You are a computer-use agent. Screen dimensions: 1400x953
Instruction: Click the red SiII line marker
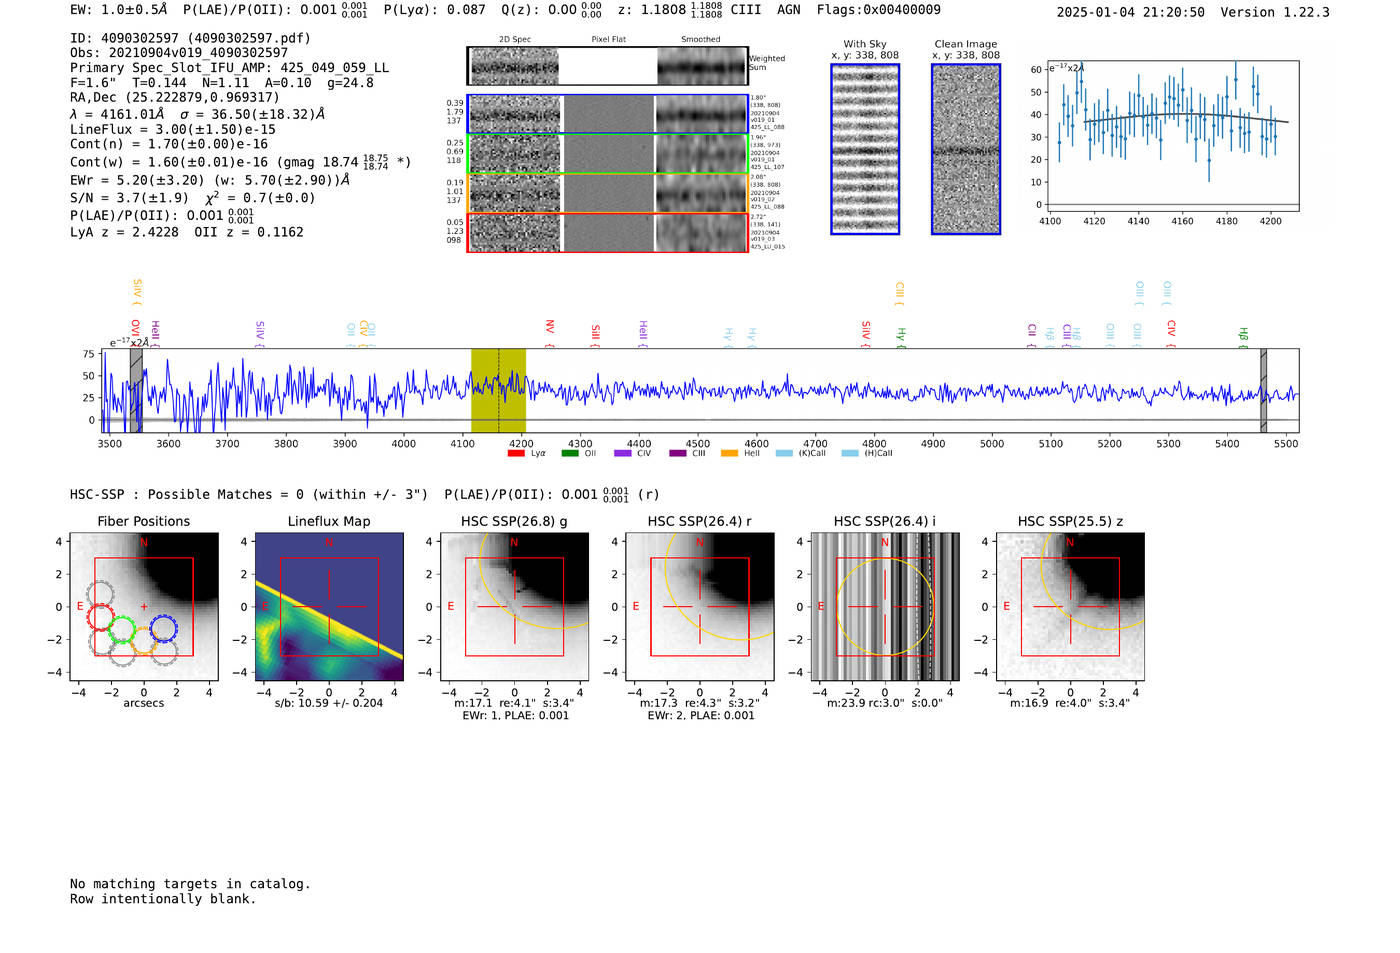[595, 335]
